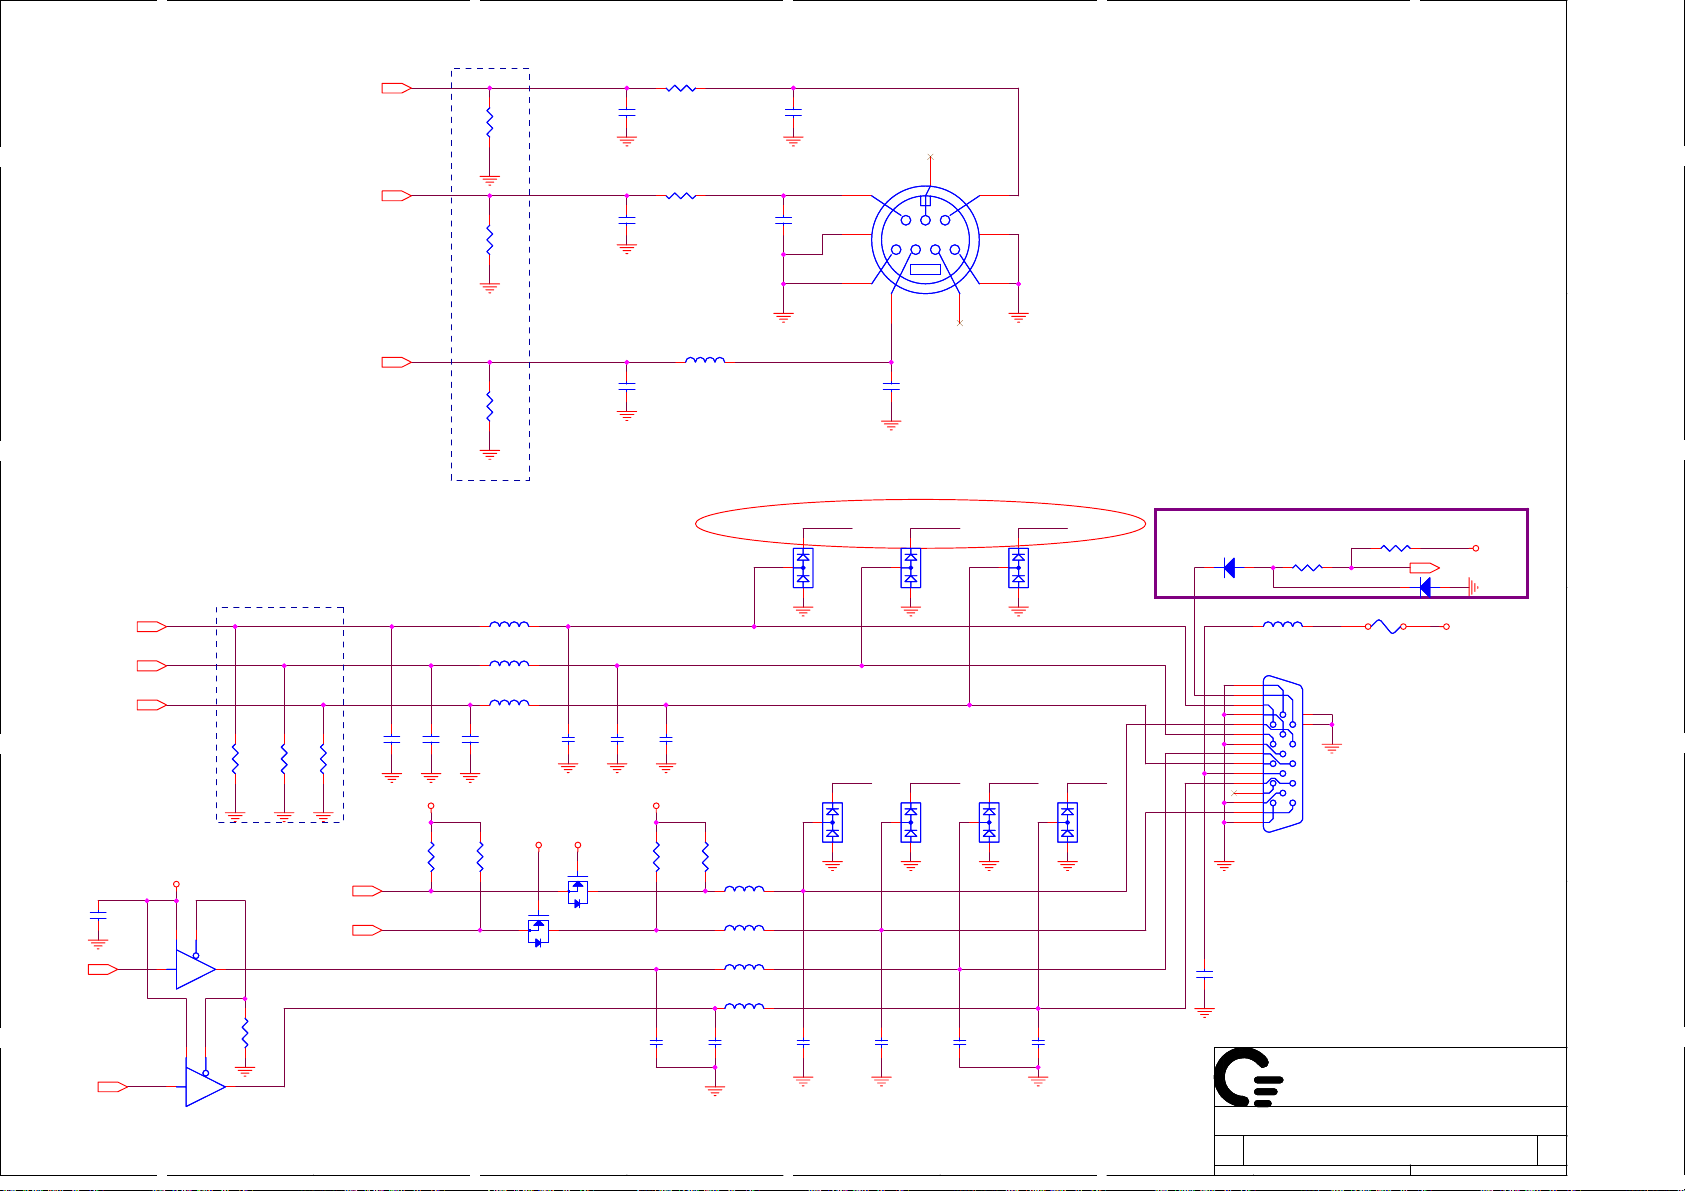1685x1191 pixels.
Task: Select the upper MOSFET level-shifter symbol
Action: pos(577,891)
